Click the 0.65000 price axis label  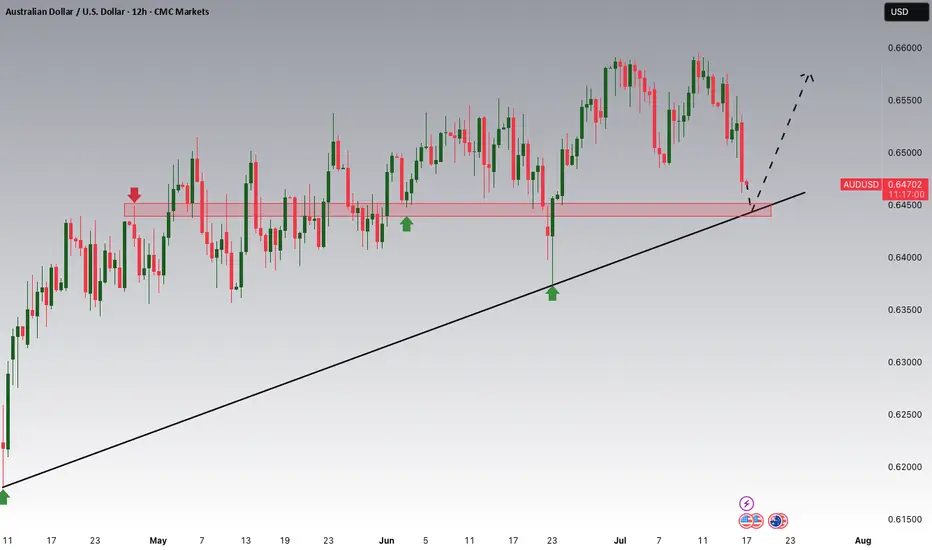(905, 153)
